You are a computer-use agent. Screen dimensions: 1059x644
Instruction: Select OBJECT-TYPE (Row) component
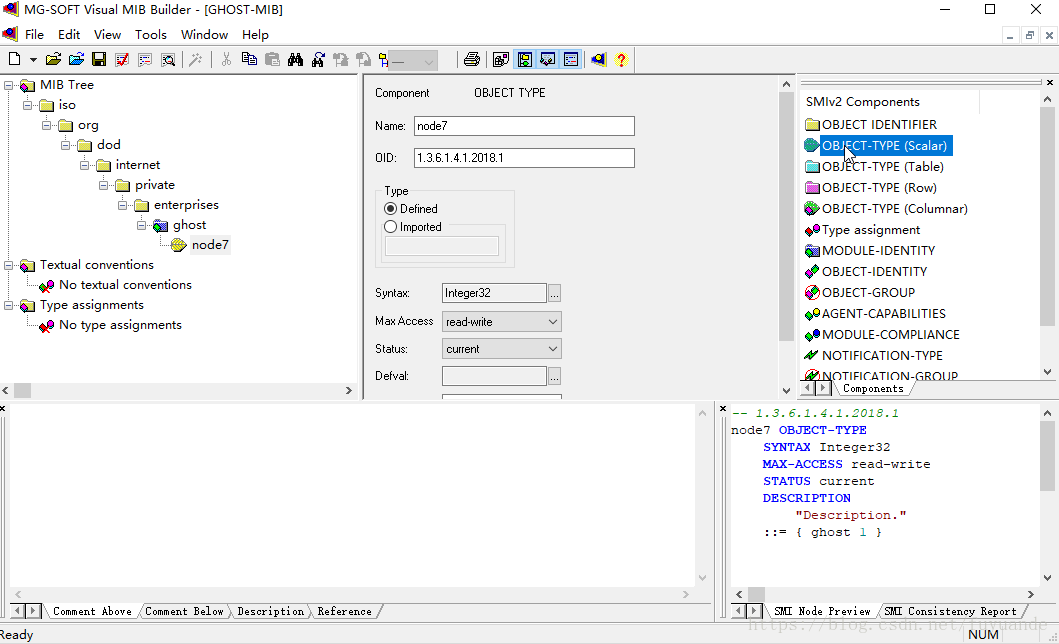point(879,188)
